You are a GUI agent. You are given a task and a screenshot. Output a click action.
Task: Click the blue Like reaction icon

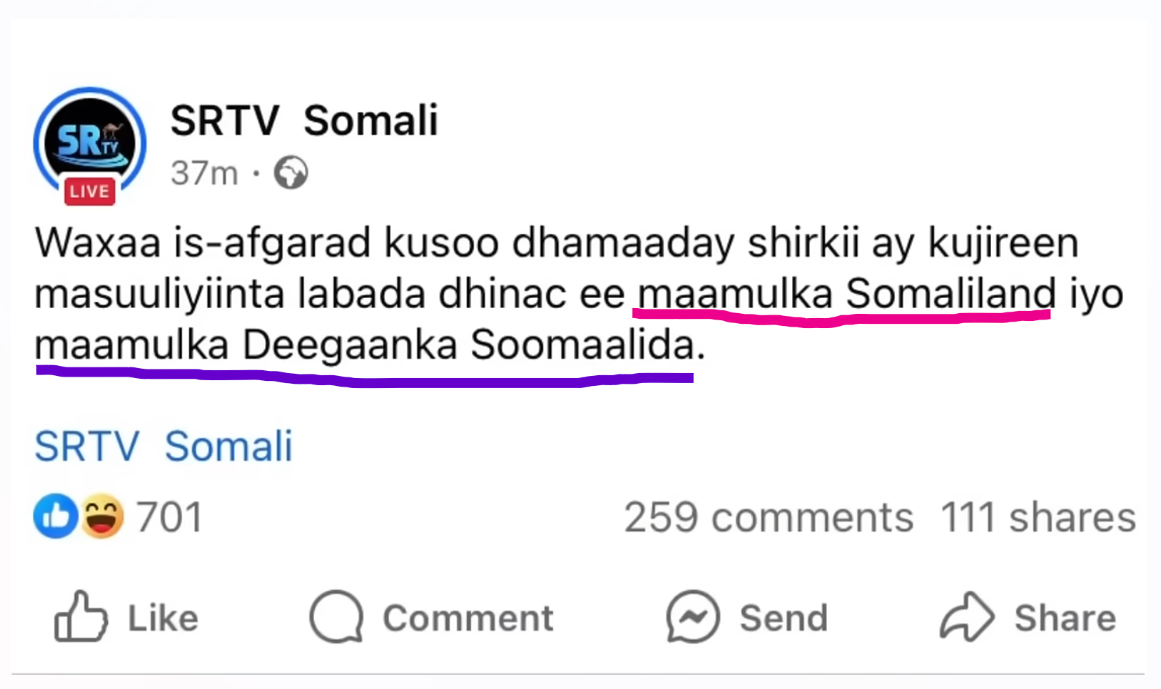coord(56,517)
